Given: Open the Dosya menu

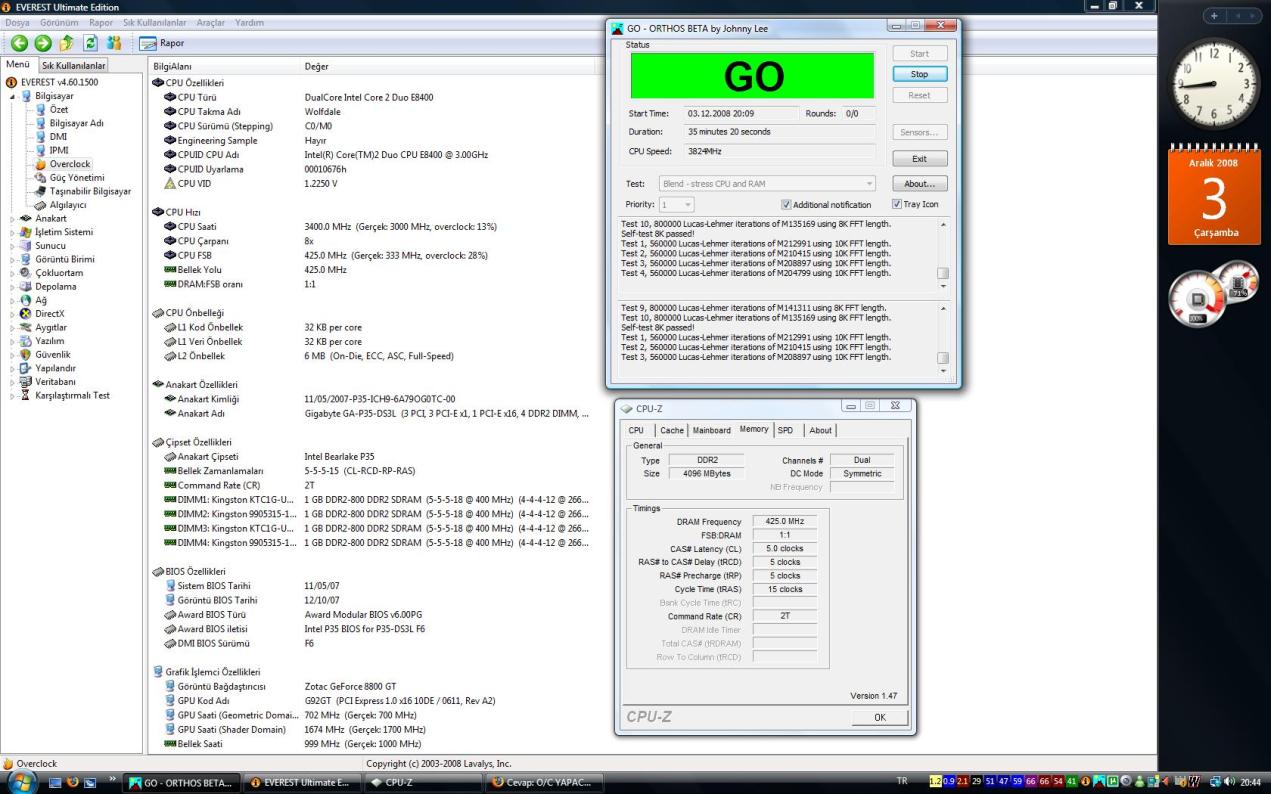Looking at the screenshot, I should point(18,22).
